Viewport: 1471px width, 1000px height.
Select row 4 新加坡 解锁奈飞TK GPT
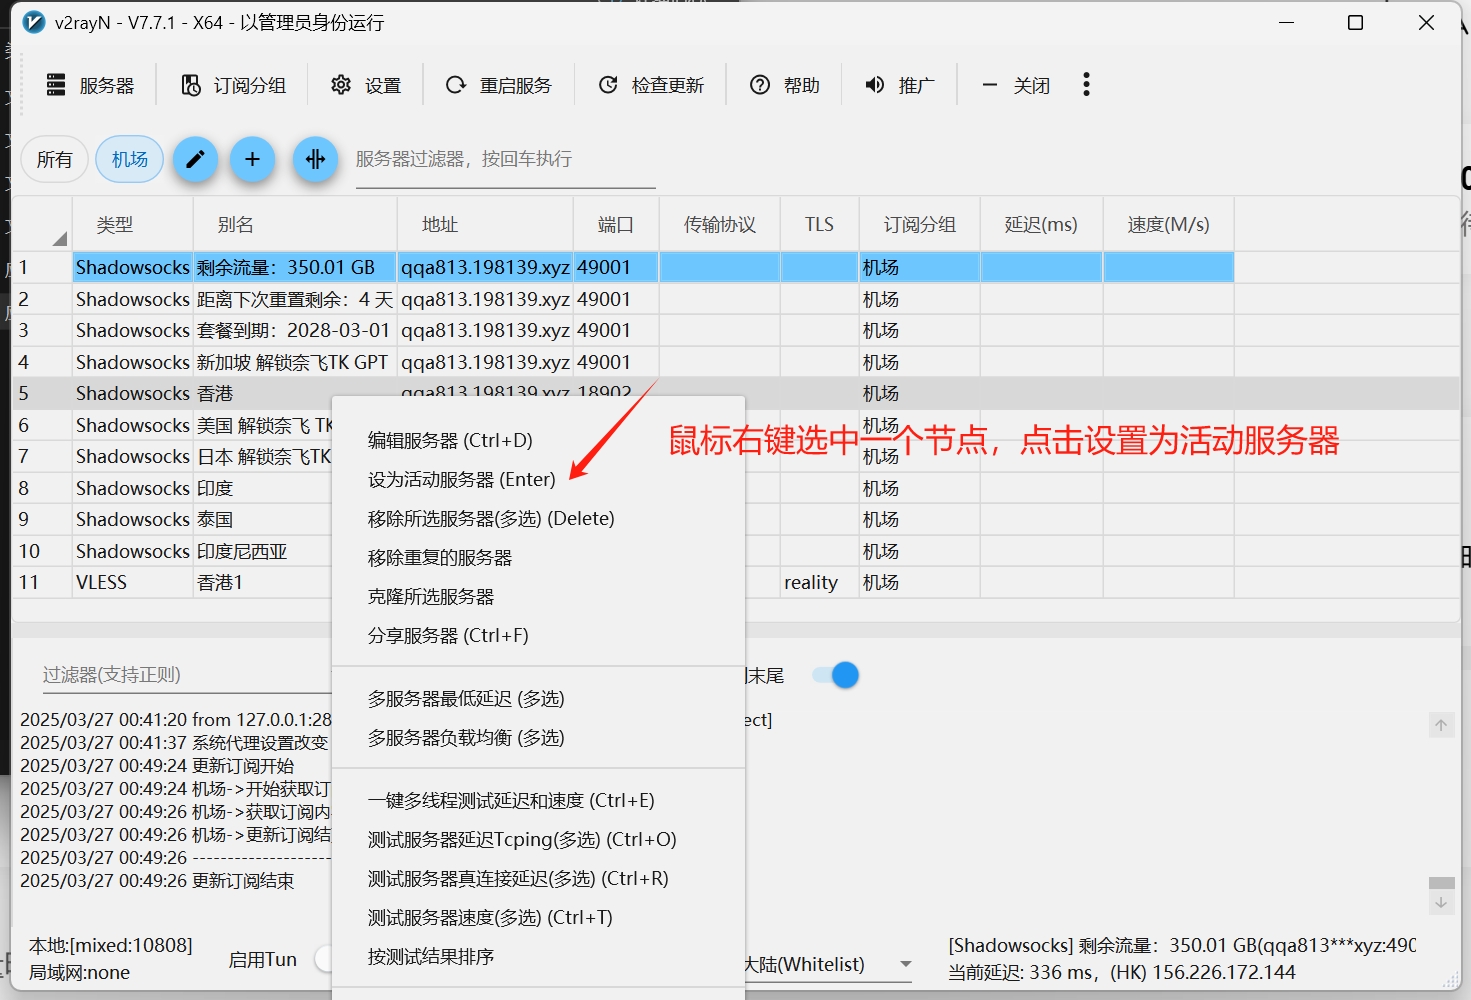point(622,362)
